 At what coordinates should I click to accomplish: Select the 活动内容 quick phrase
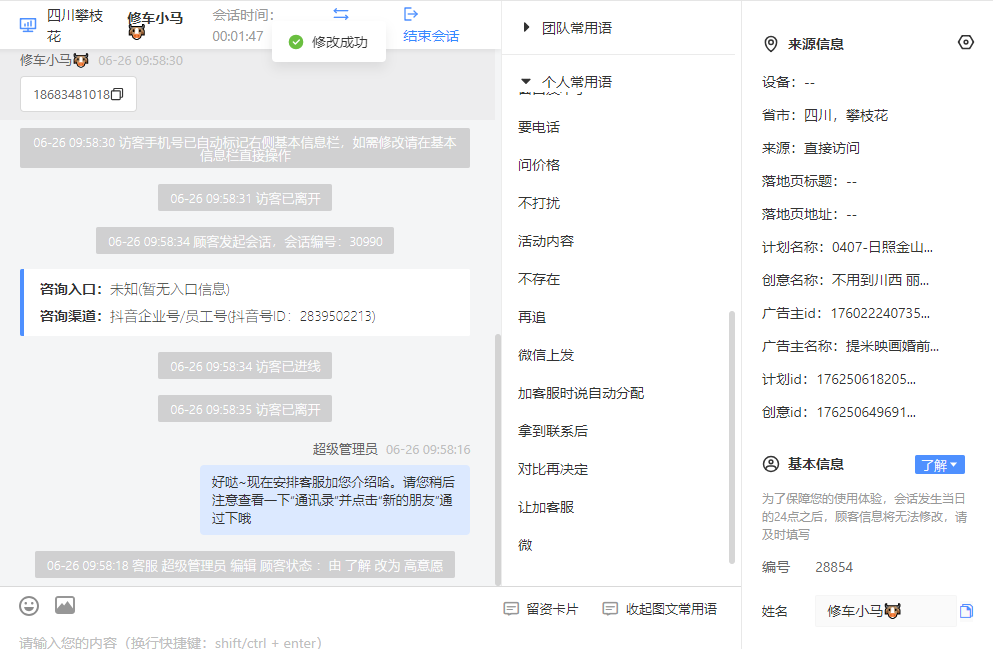coord(546,241)
